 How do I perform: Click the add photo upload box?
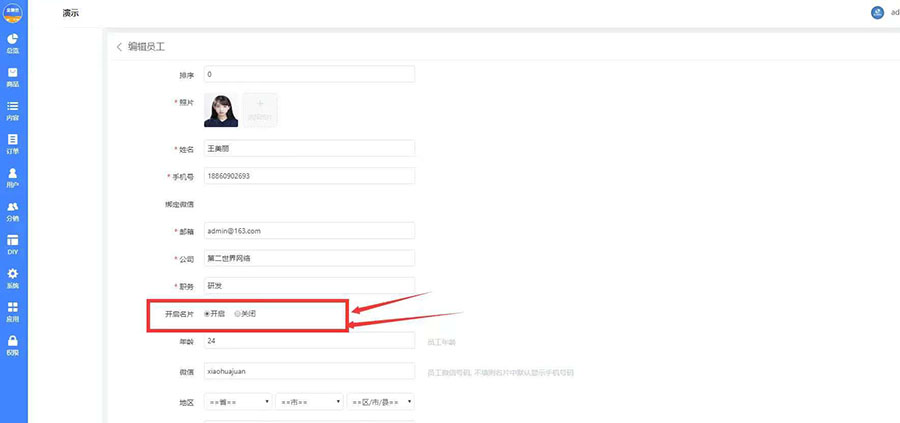click(260, 109)
